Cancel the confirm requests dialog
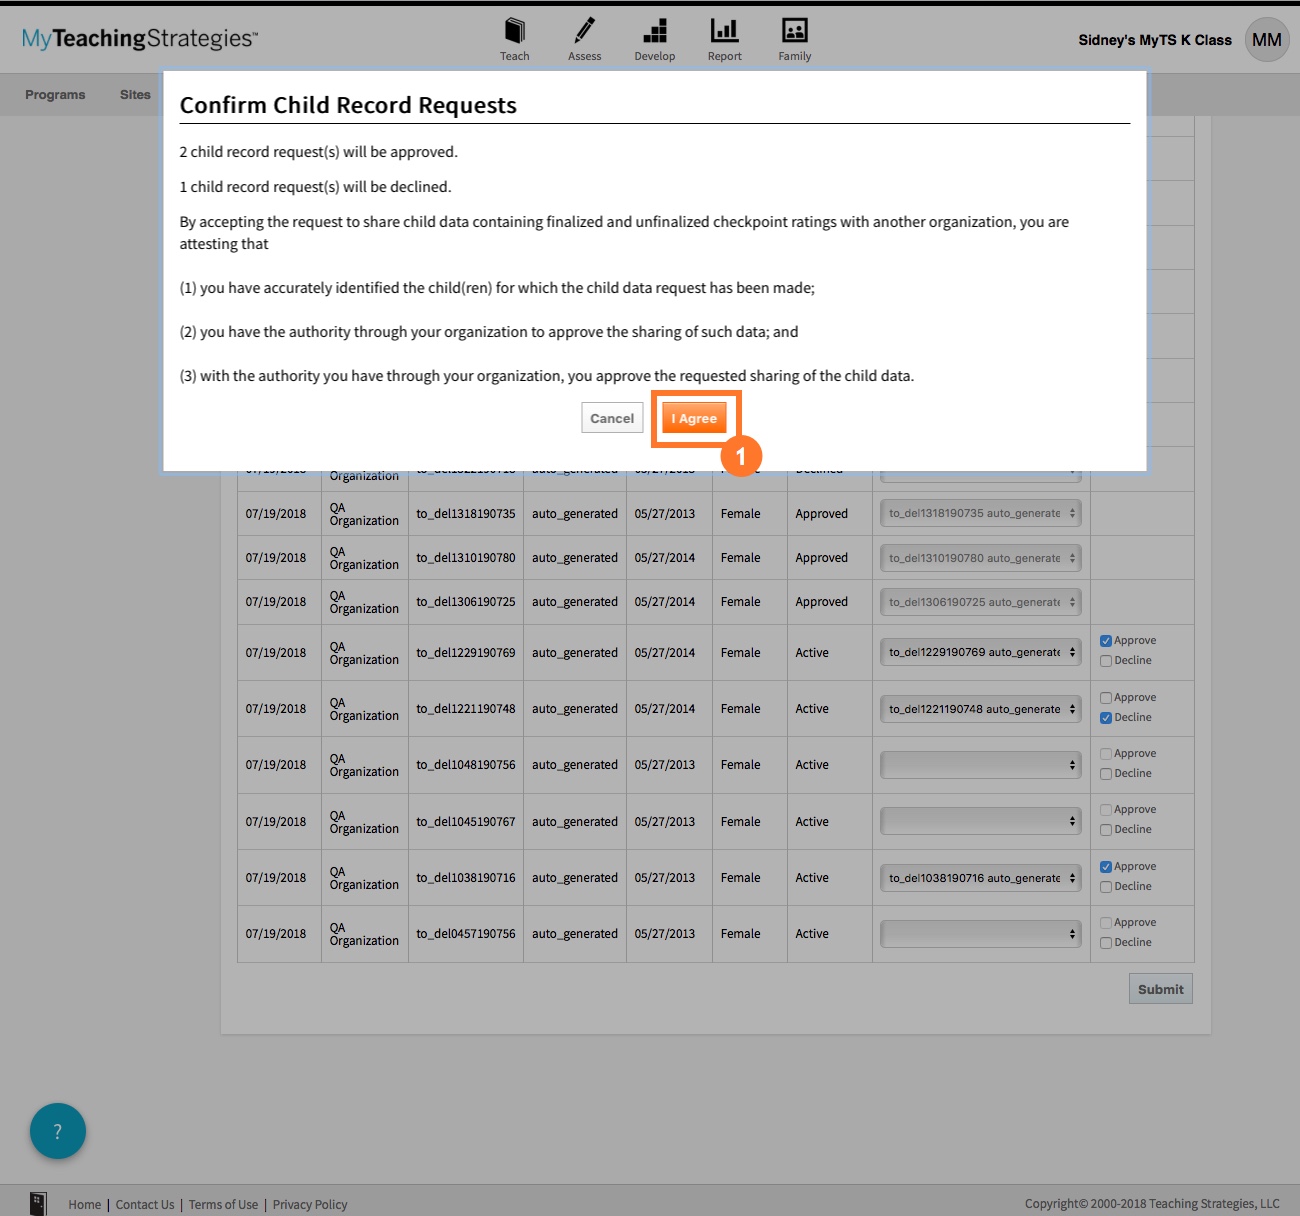Screen dimensions: 1300x1216 point(612,419)
